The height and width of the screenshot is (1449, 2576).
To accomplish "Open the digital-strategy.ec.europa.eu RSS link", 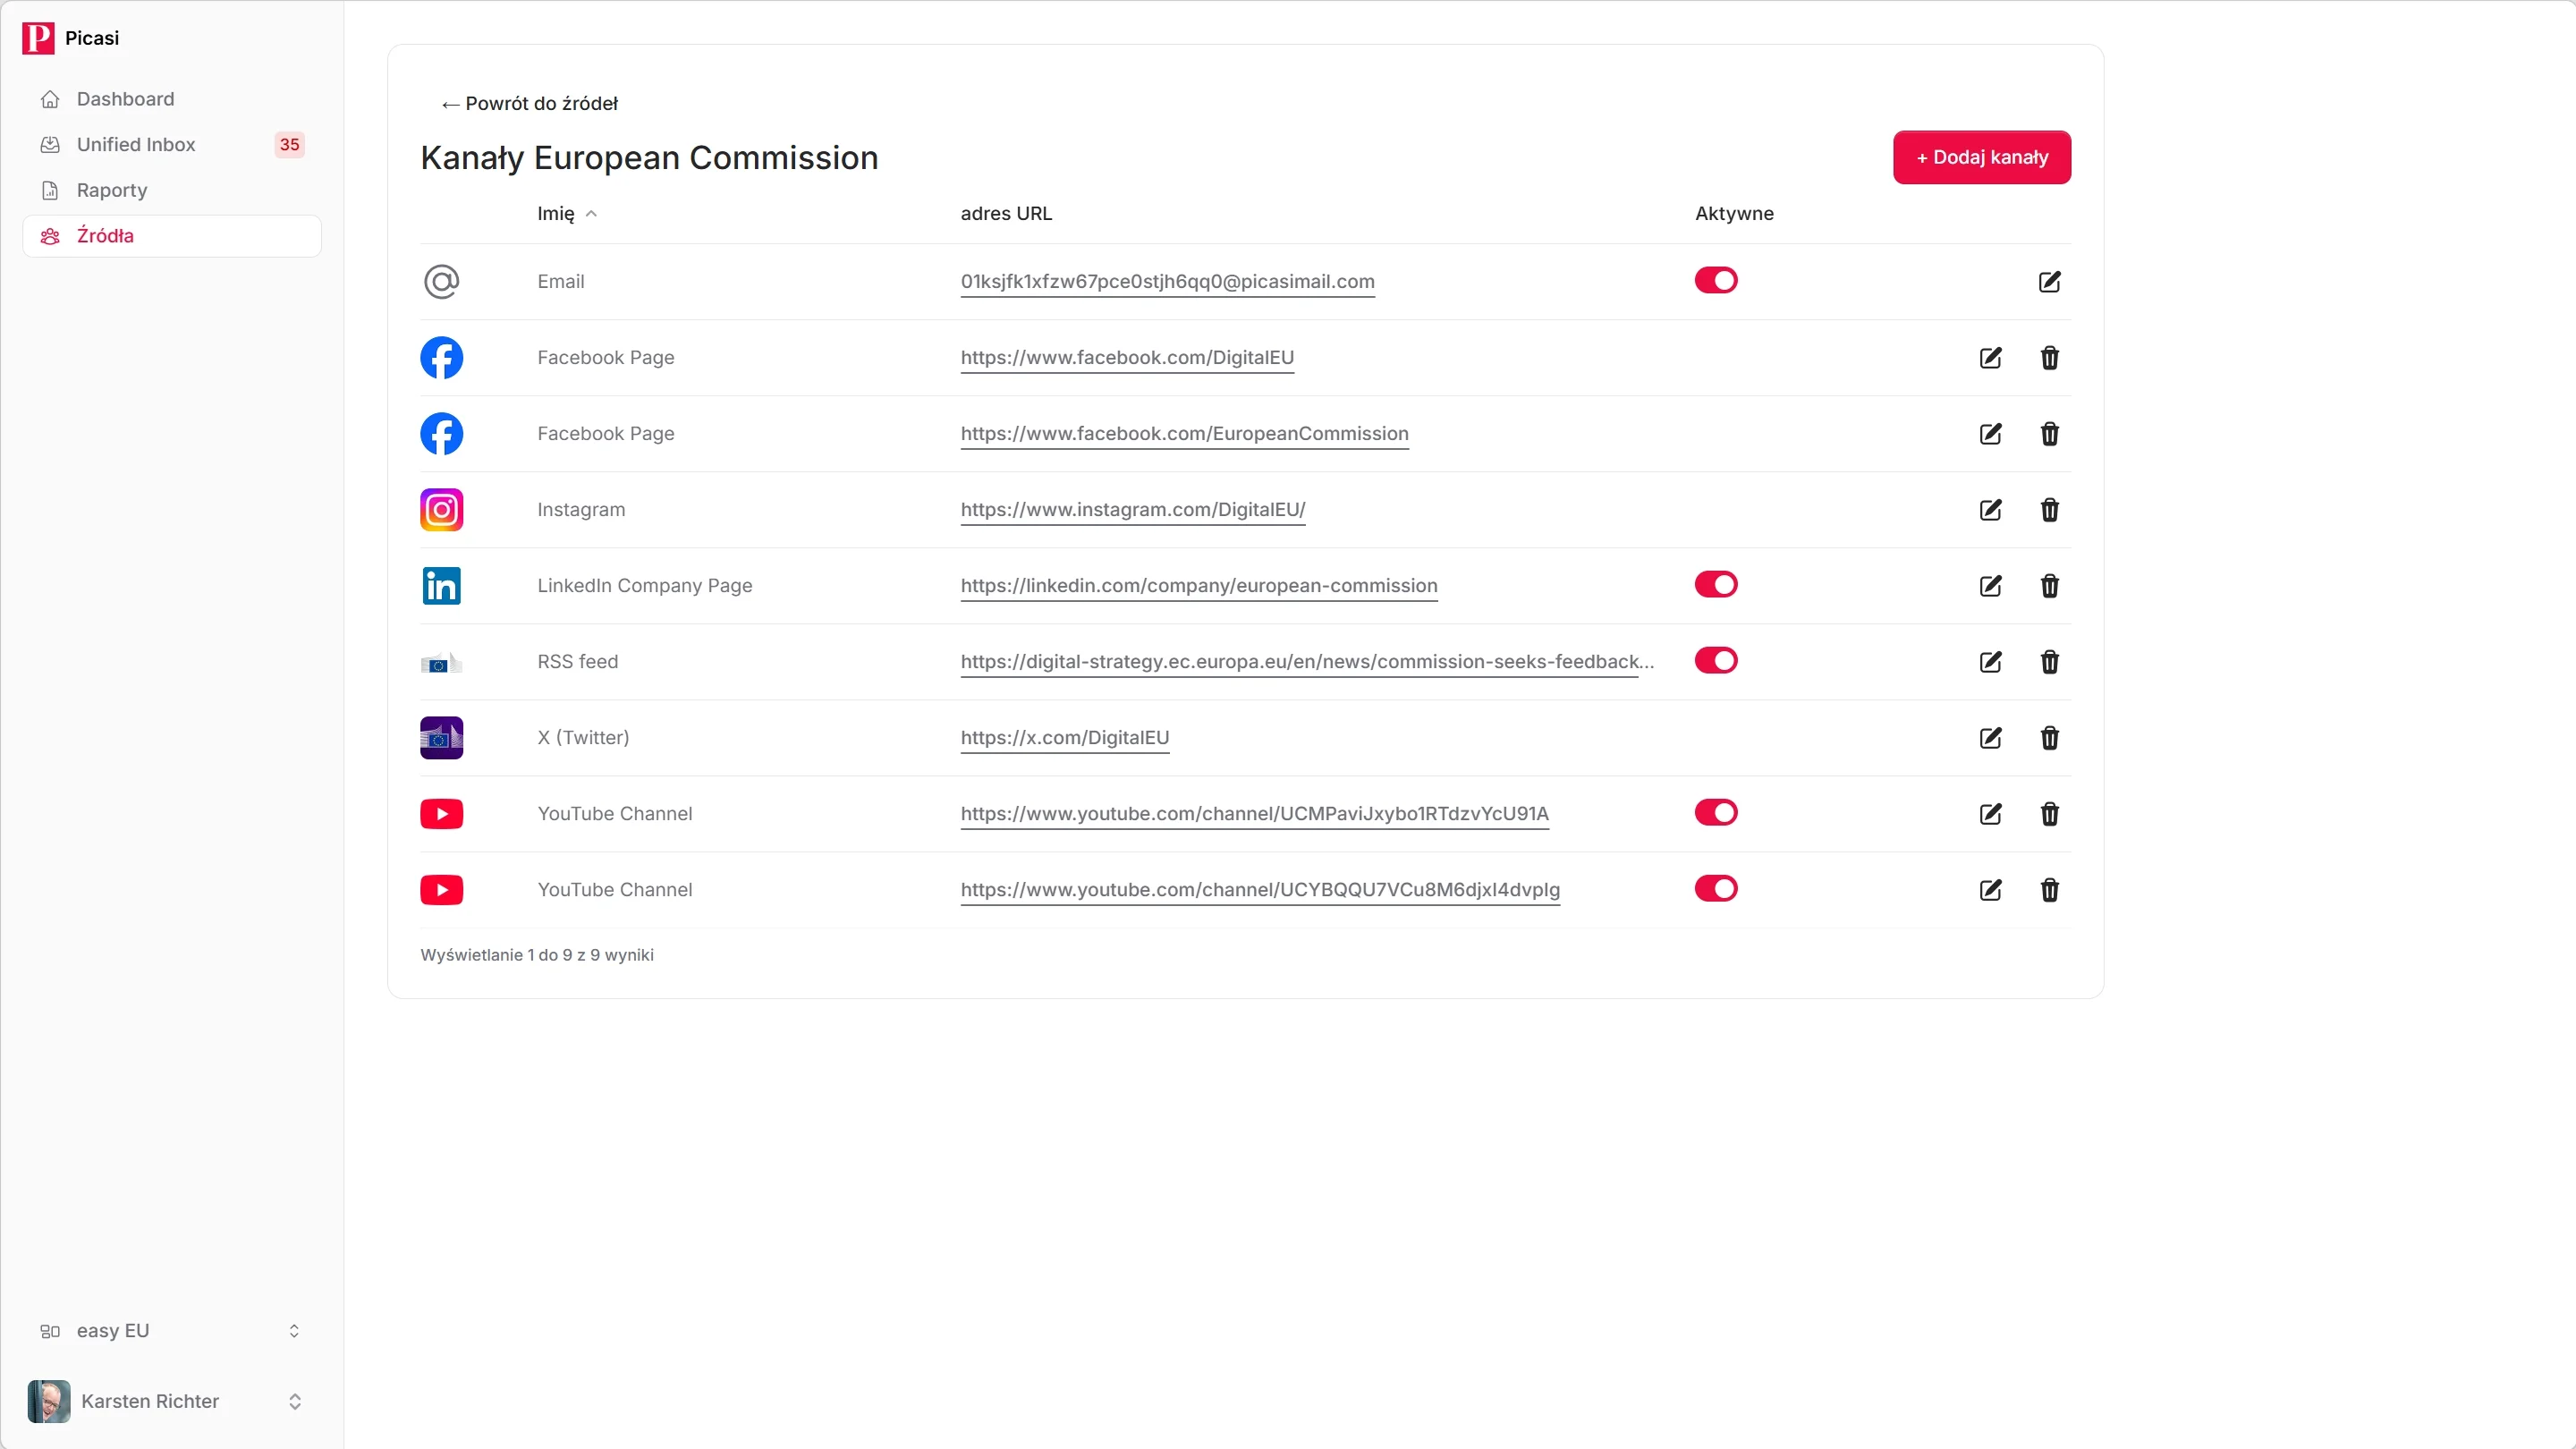I will tap(1307, 662).
